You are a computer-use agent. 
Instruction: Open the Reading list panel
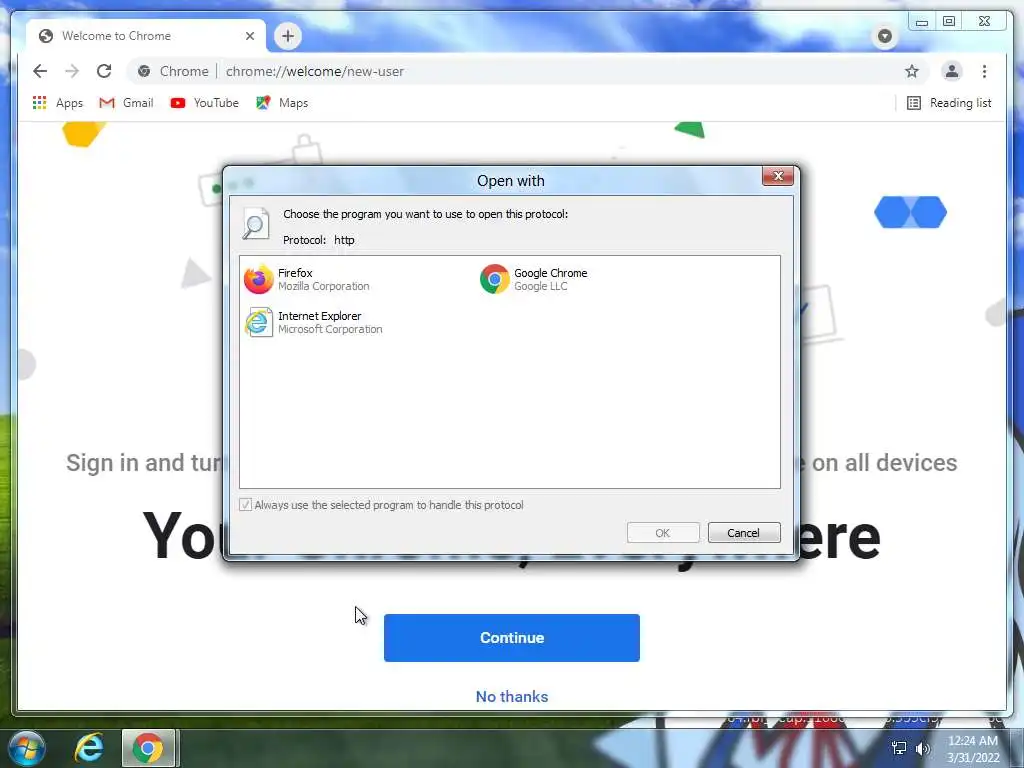point(949,103)
